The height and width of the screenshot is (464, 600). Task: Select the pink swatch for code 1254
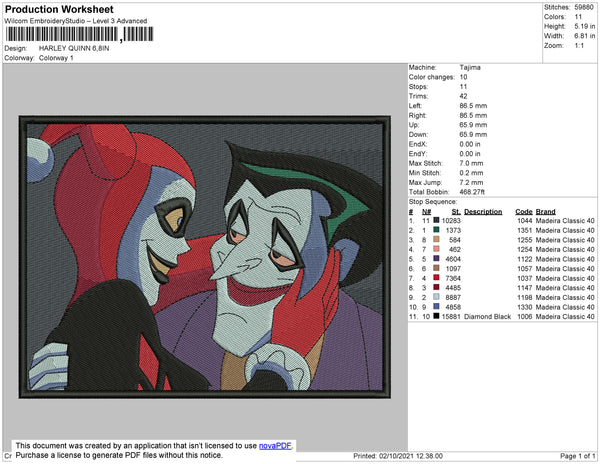(435, 249)
